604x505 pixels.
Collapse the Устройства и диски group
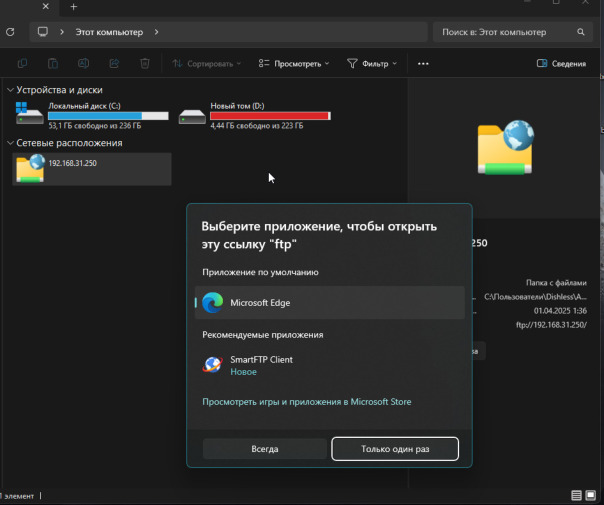pyautogui.click(x=10, y=90)
